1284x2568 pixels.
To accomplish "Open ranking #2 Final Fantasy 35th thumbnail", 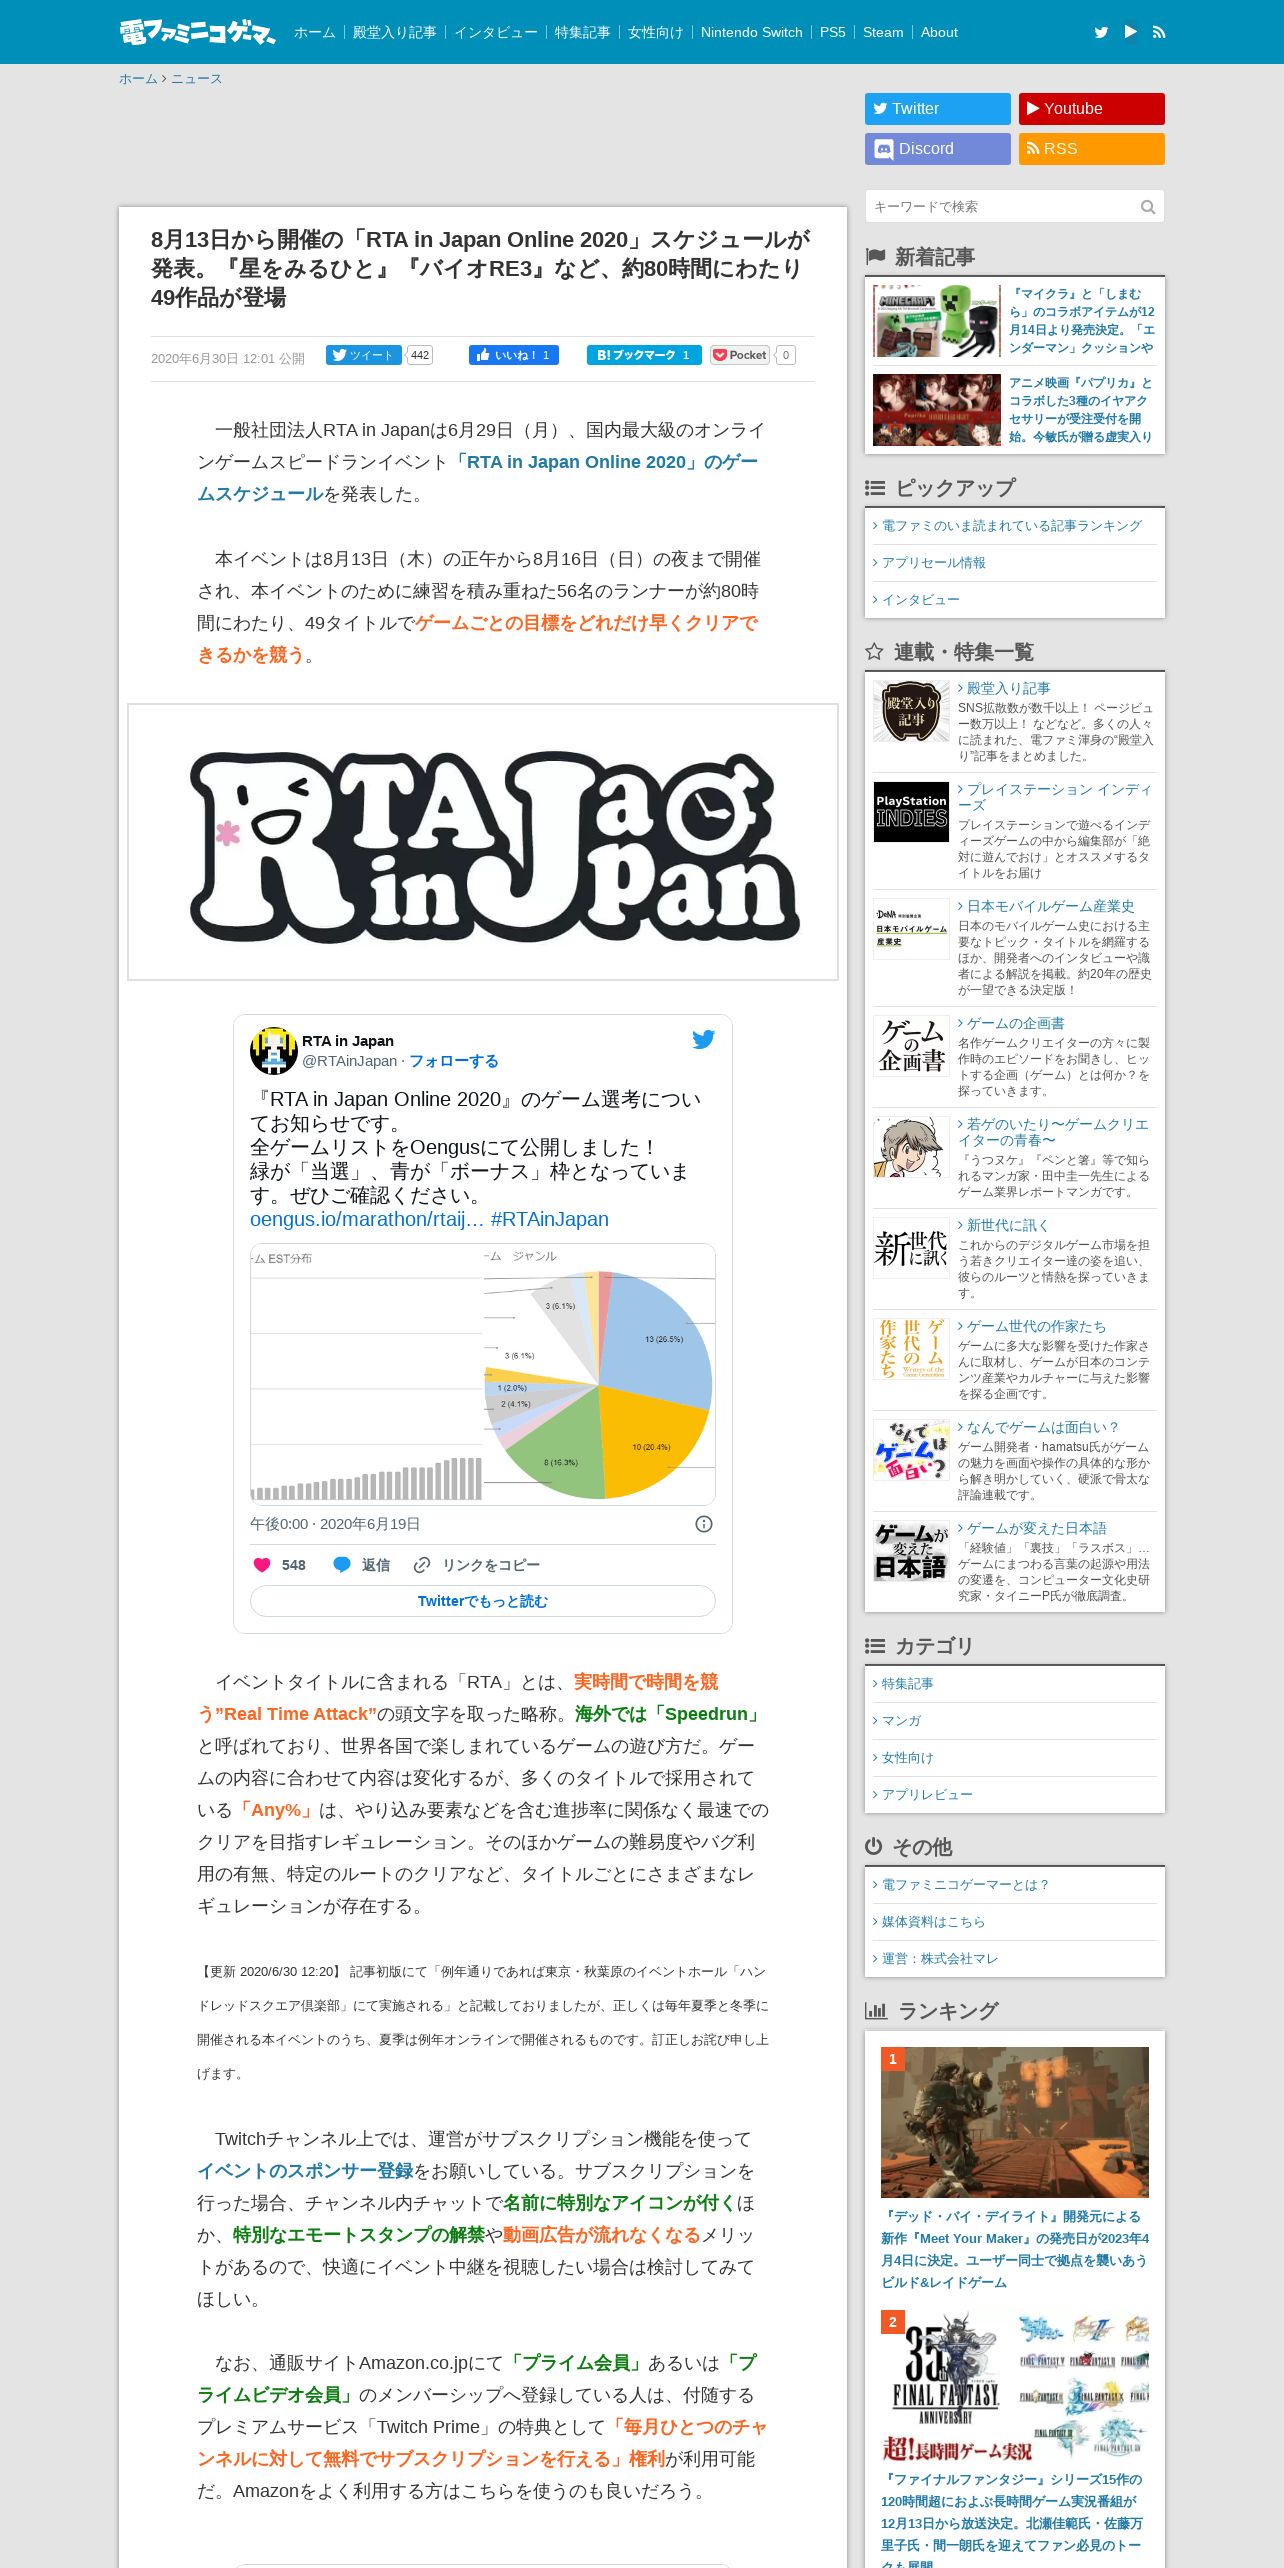I will pos(1015,2385).
